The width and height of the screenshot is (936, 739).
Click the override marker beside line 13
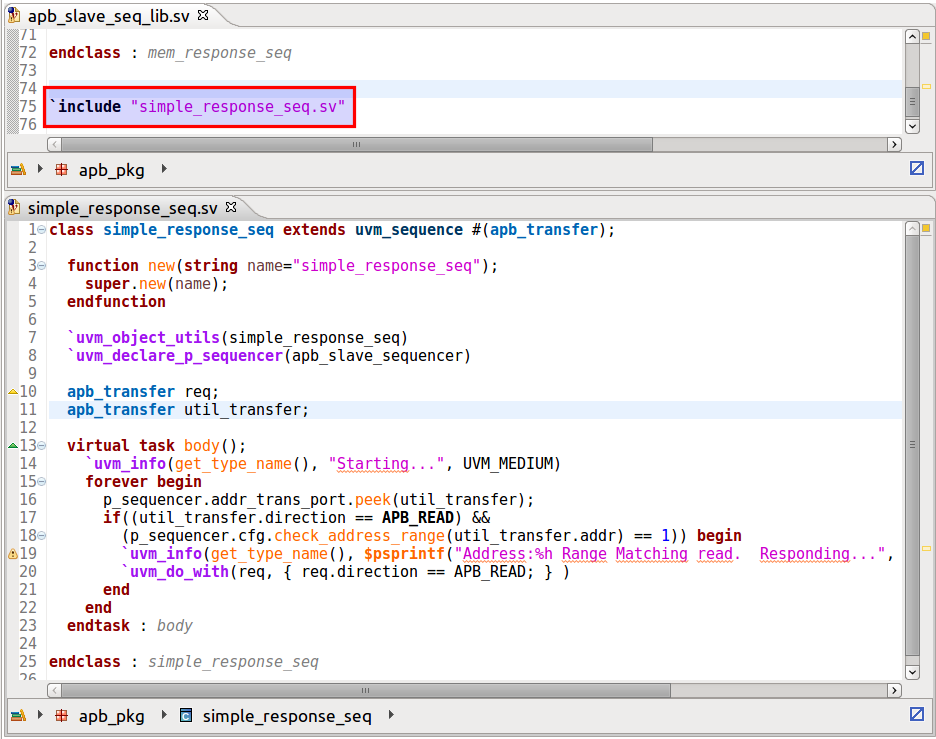tap(13, 445)
